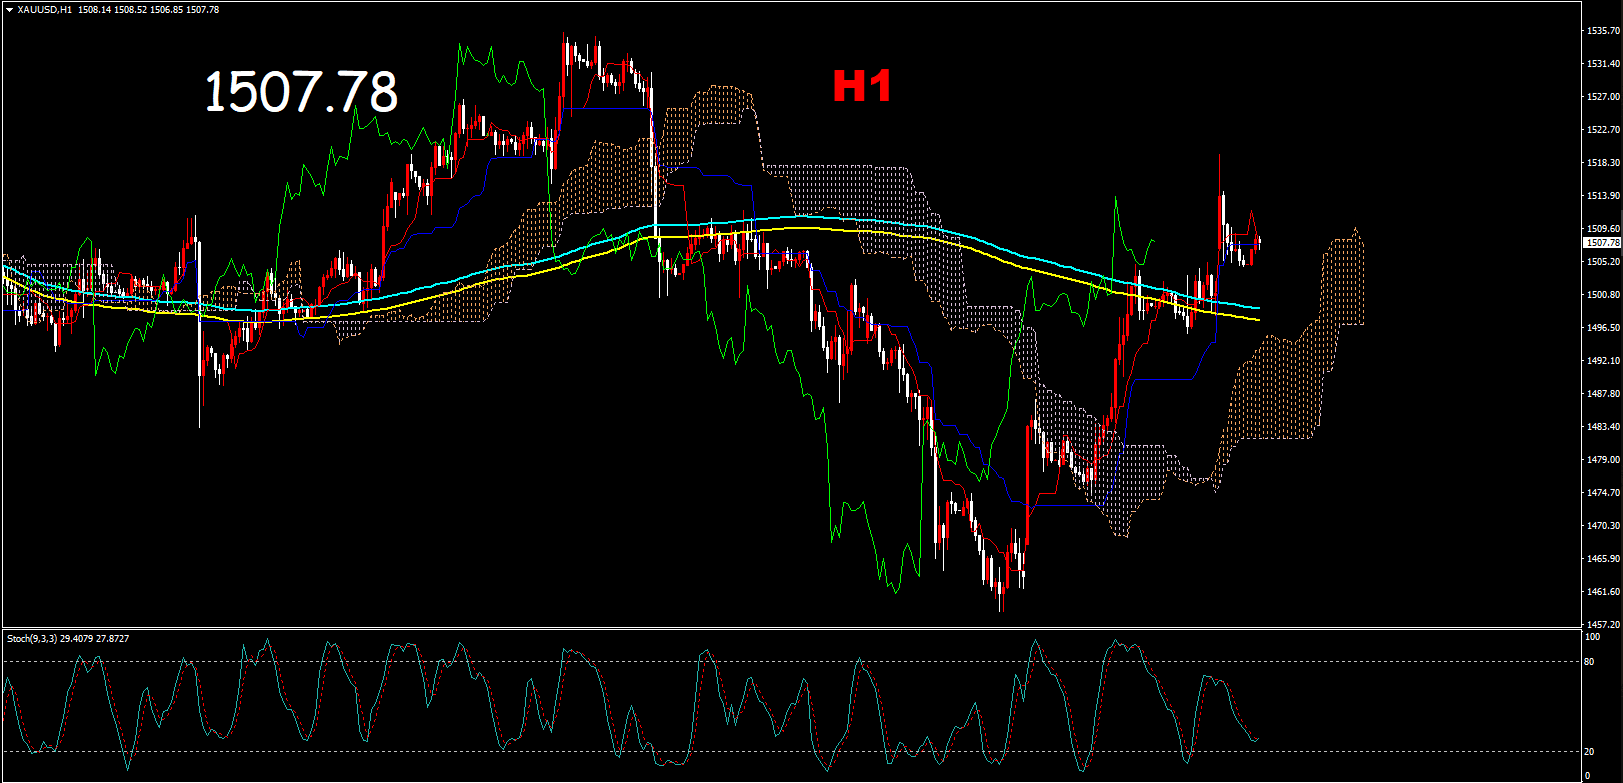
Task: Click the 1509.60 price axis label
Action: point(1603,229)
